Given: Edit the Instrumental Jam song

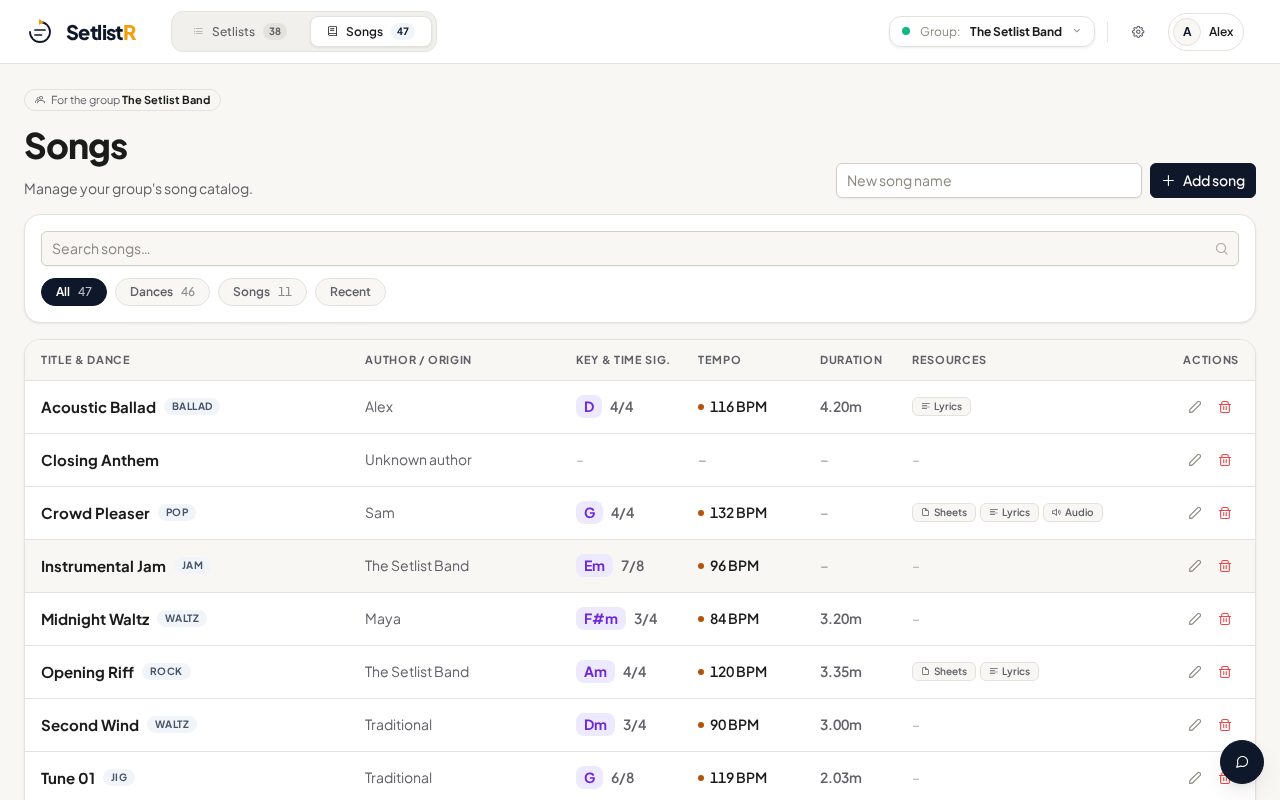Looking at the screenshot, I should tap(1194, 566).
